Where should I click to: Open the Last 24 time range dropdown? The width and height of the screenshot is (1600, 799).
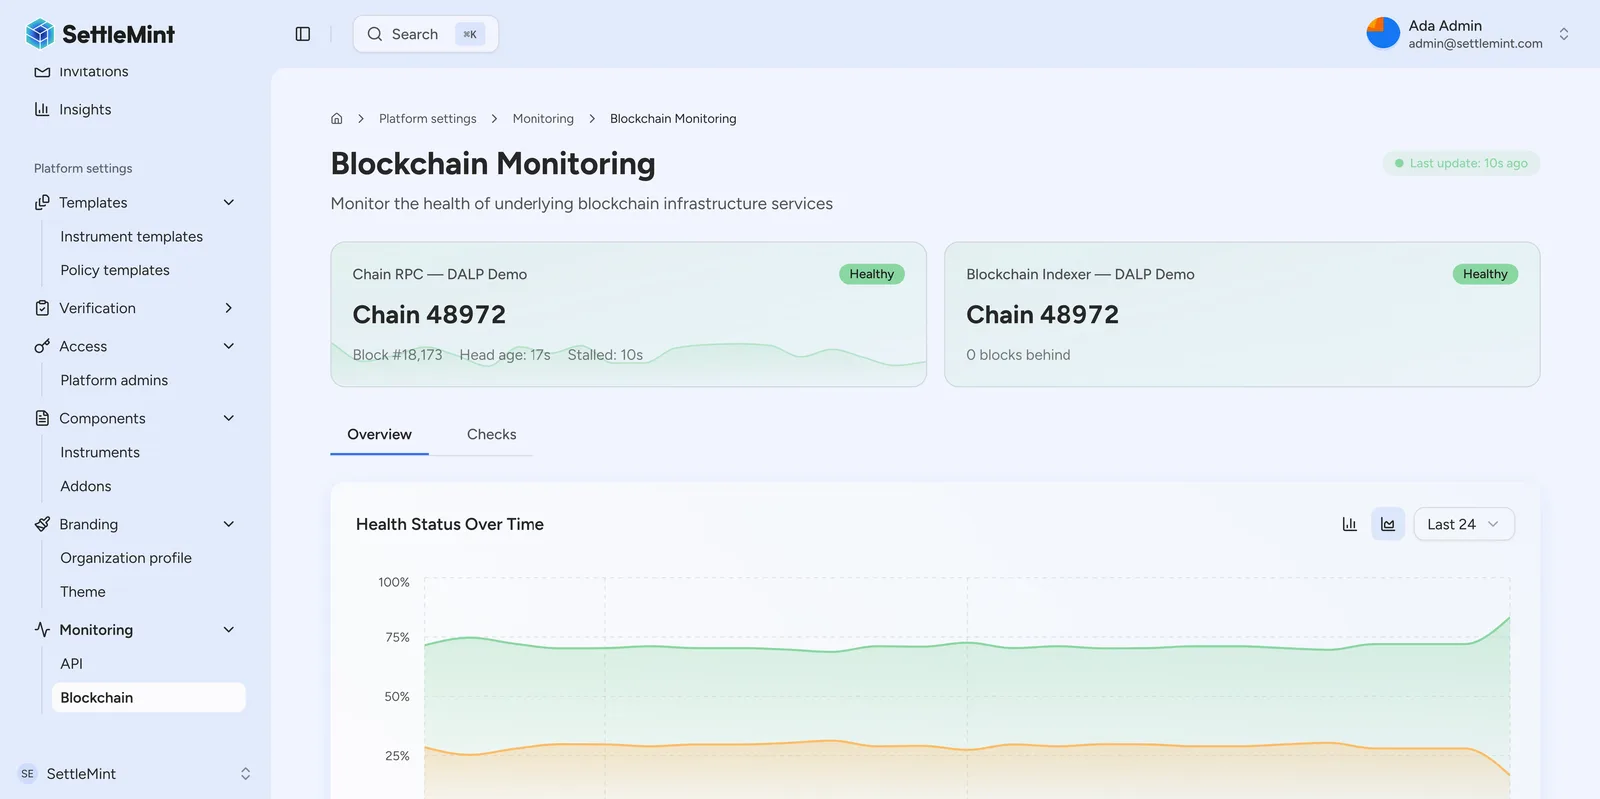pyautogui.click(x=1464, y=524)
